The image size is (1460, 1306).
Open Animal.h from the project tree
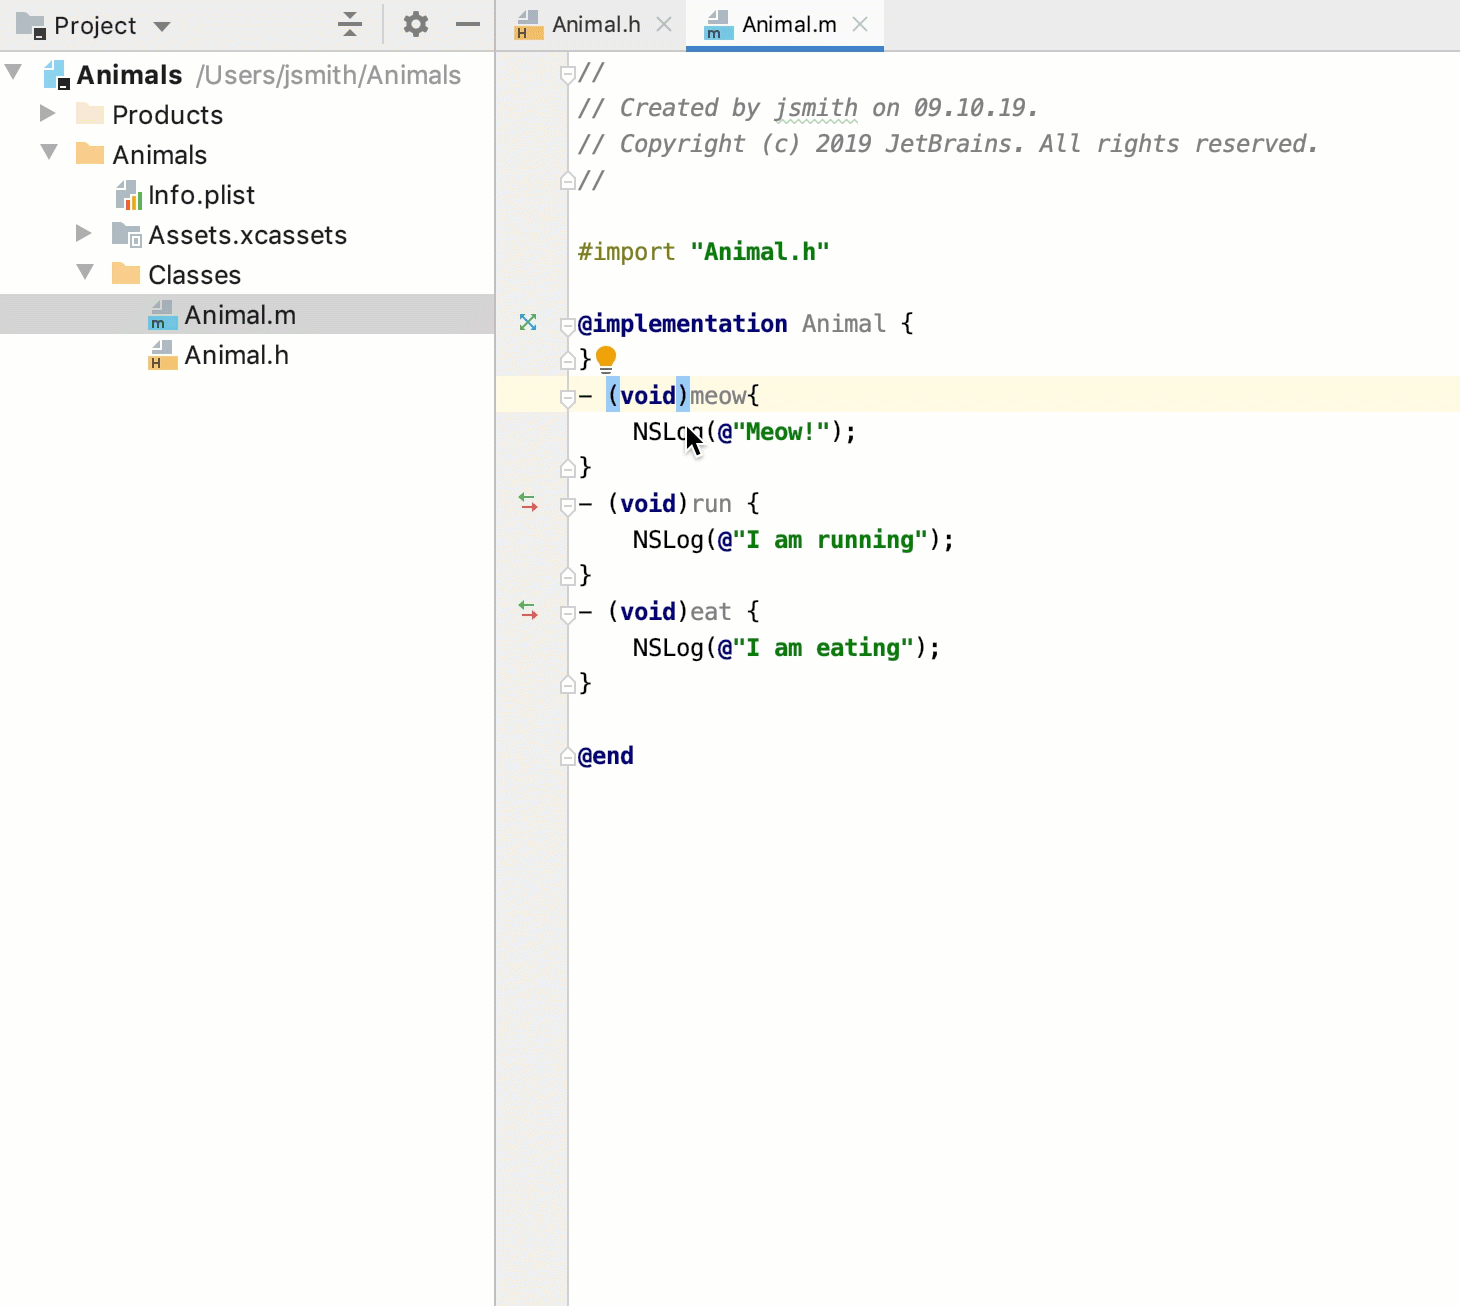(x=236, y=355)
